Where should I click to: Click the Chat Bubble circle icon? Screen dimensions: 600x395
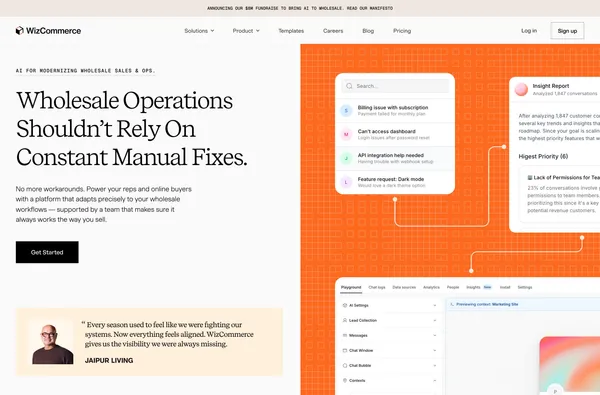coord(345,366)
